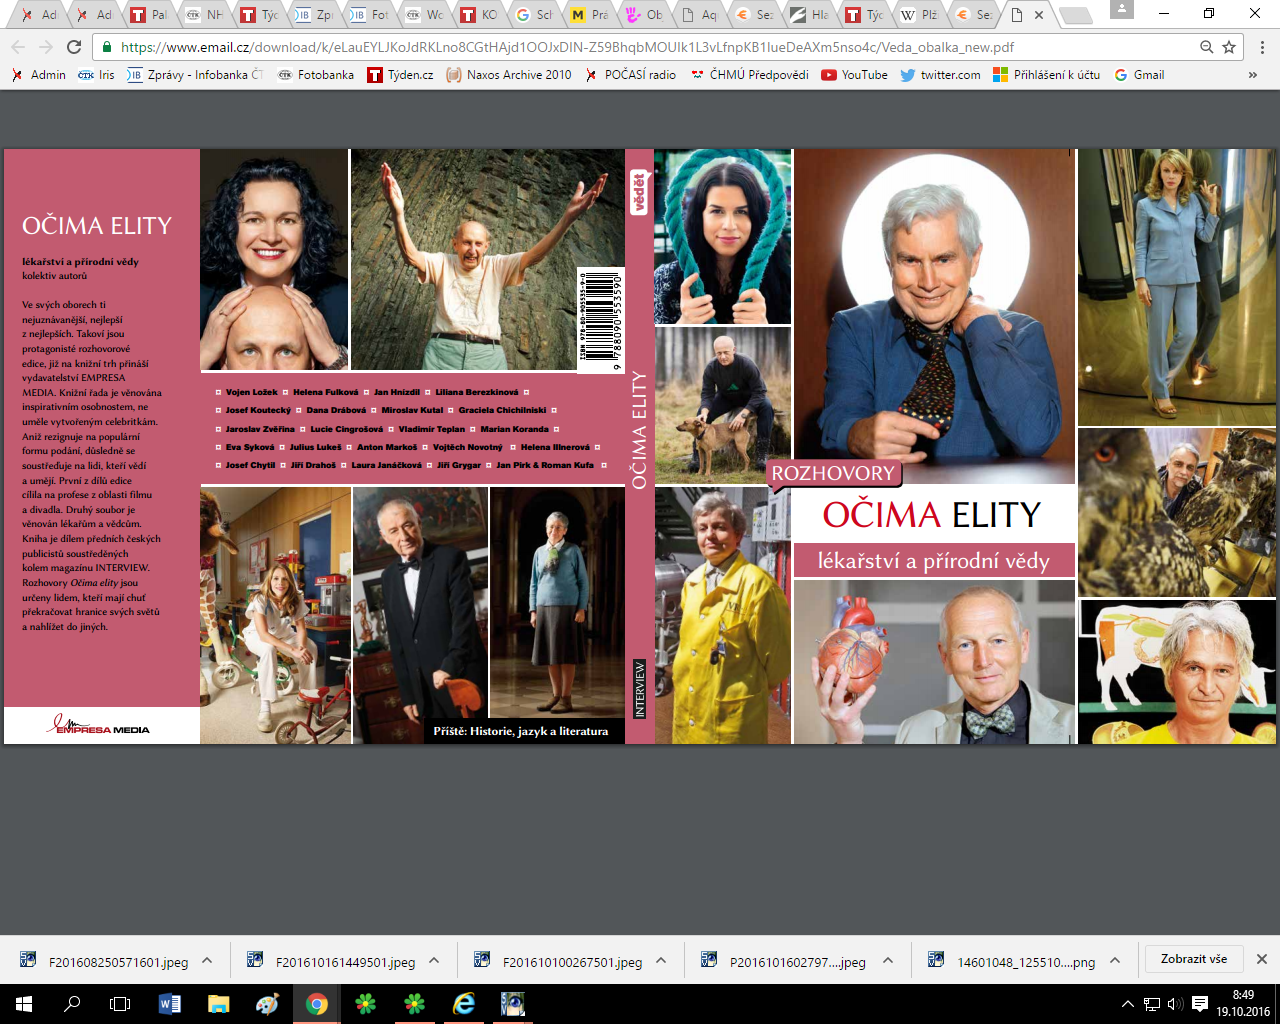
Task: Expand options for F201608250571601.jpeg download
Action: tap(207, 961)
